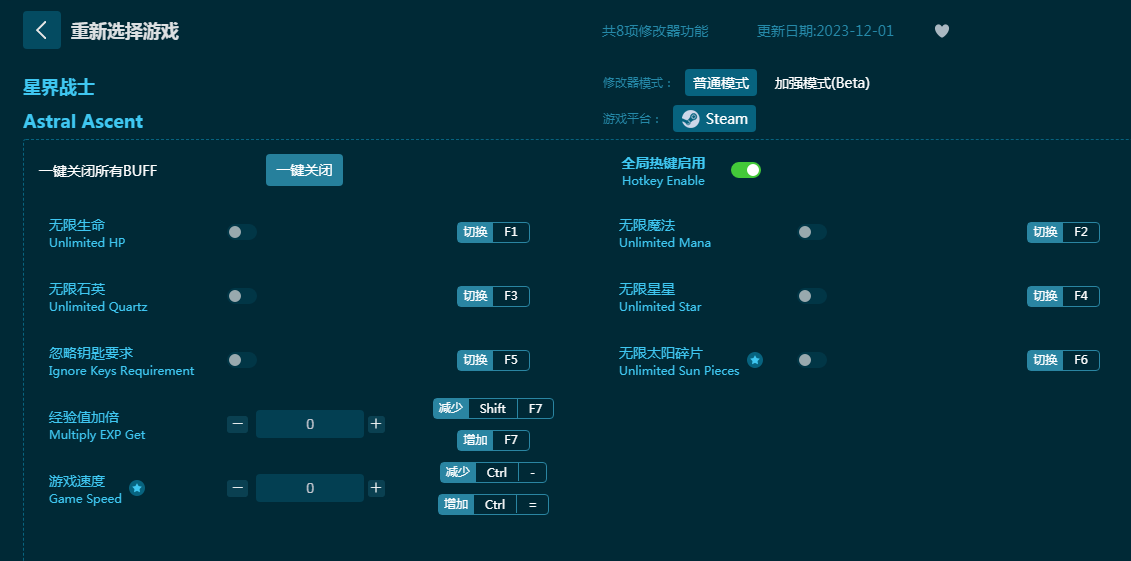Switch to 加强模式(Beta) mode
The height and width of the screenshot is (561, 1131).
point(822,83)
